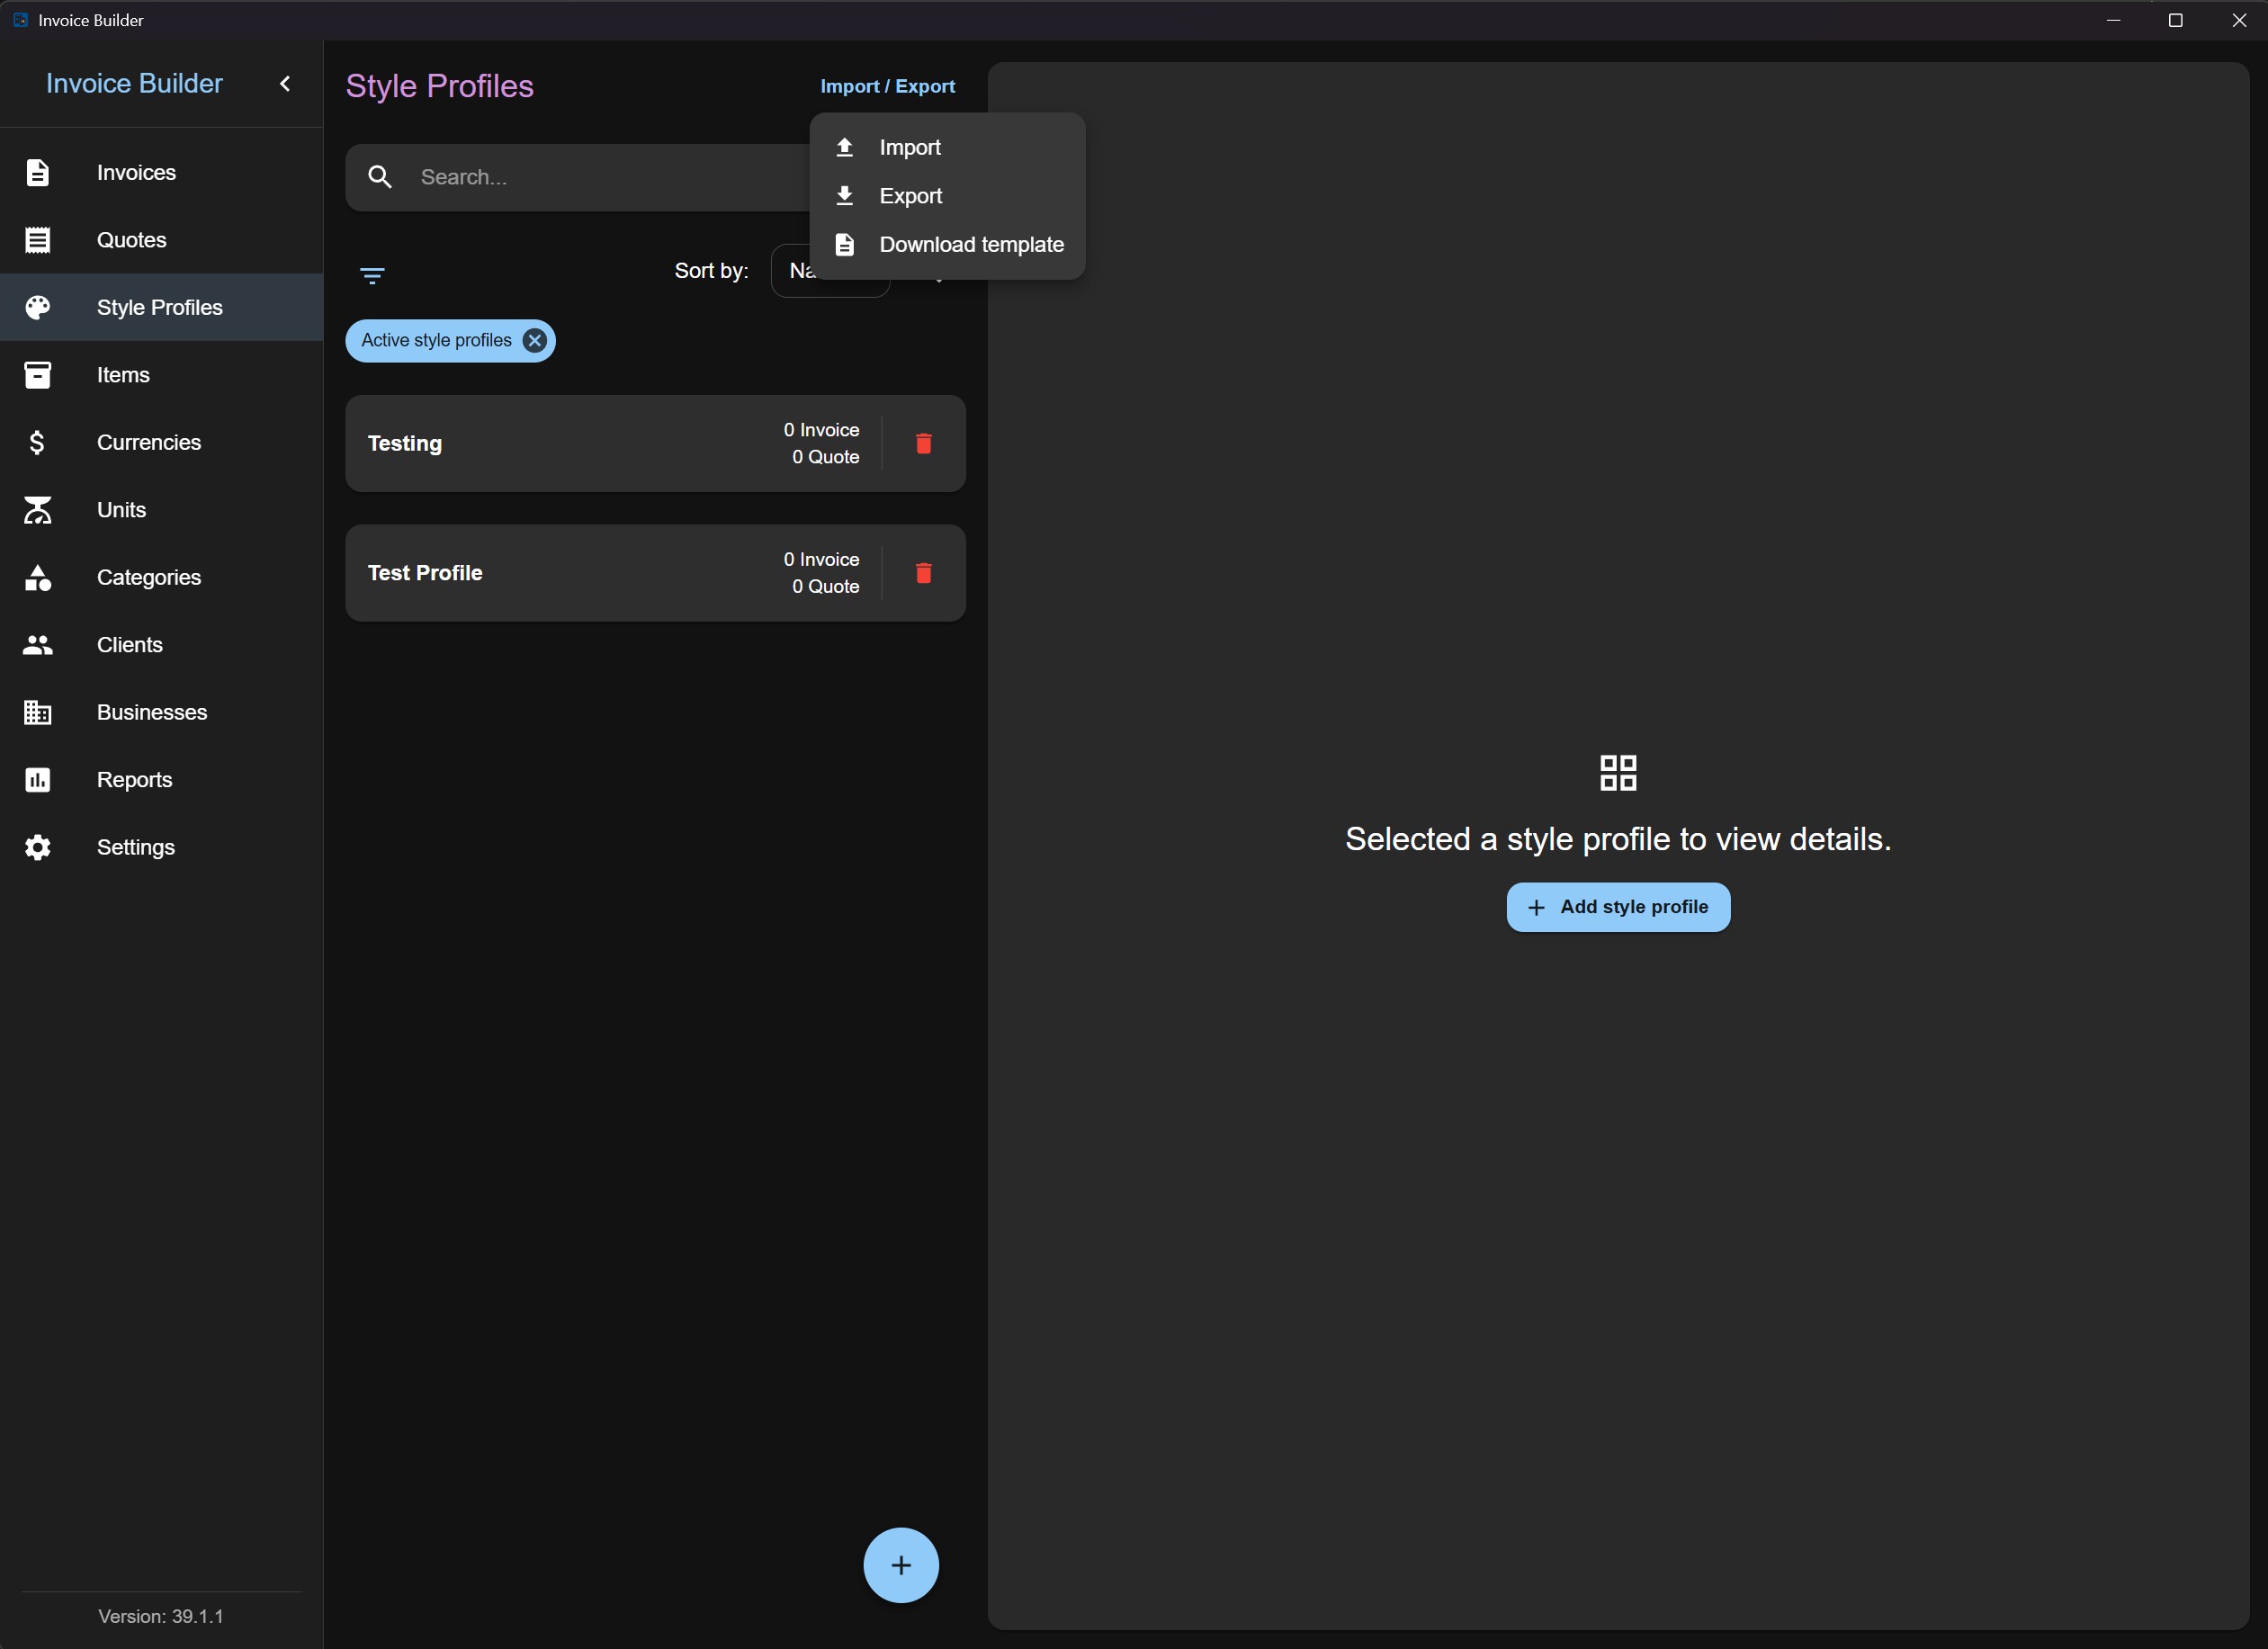Delete the Testing style profile
2268x1649 pixels.
click(x=924, y=443)
